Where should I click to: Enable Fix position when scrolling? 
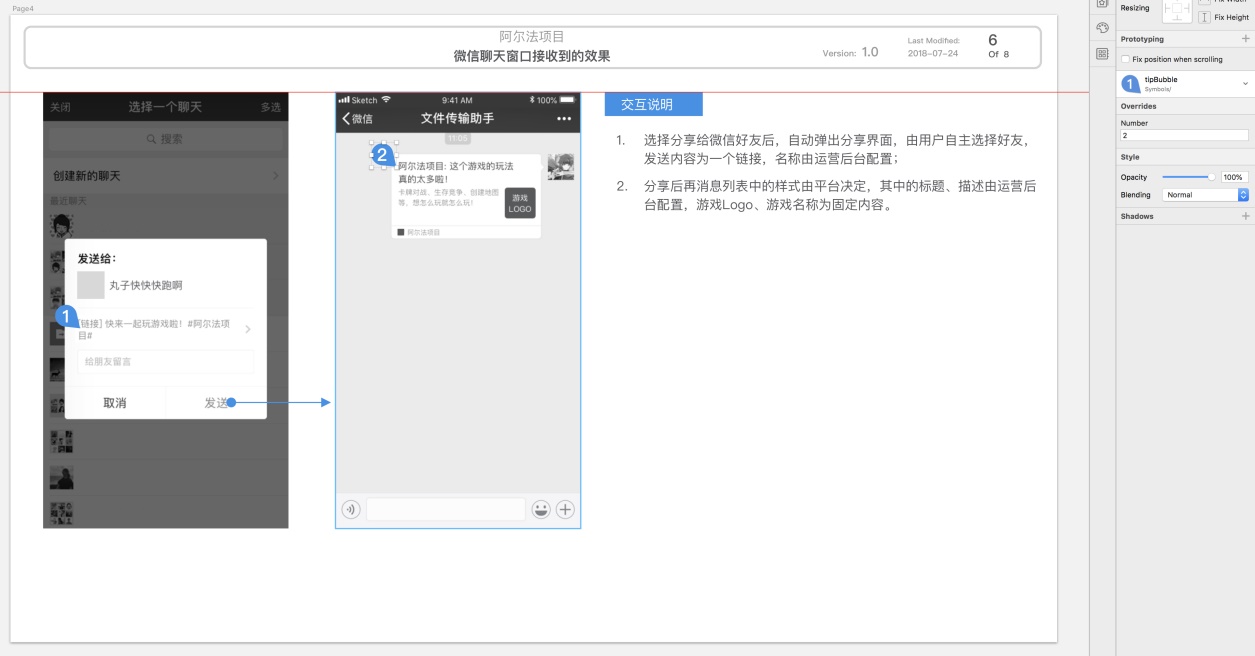coord(1127,59)
